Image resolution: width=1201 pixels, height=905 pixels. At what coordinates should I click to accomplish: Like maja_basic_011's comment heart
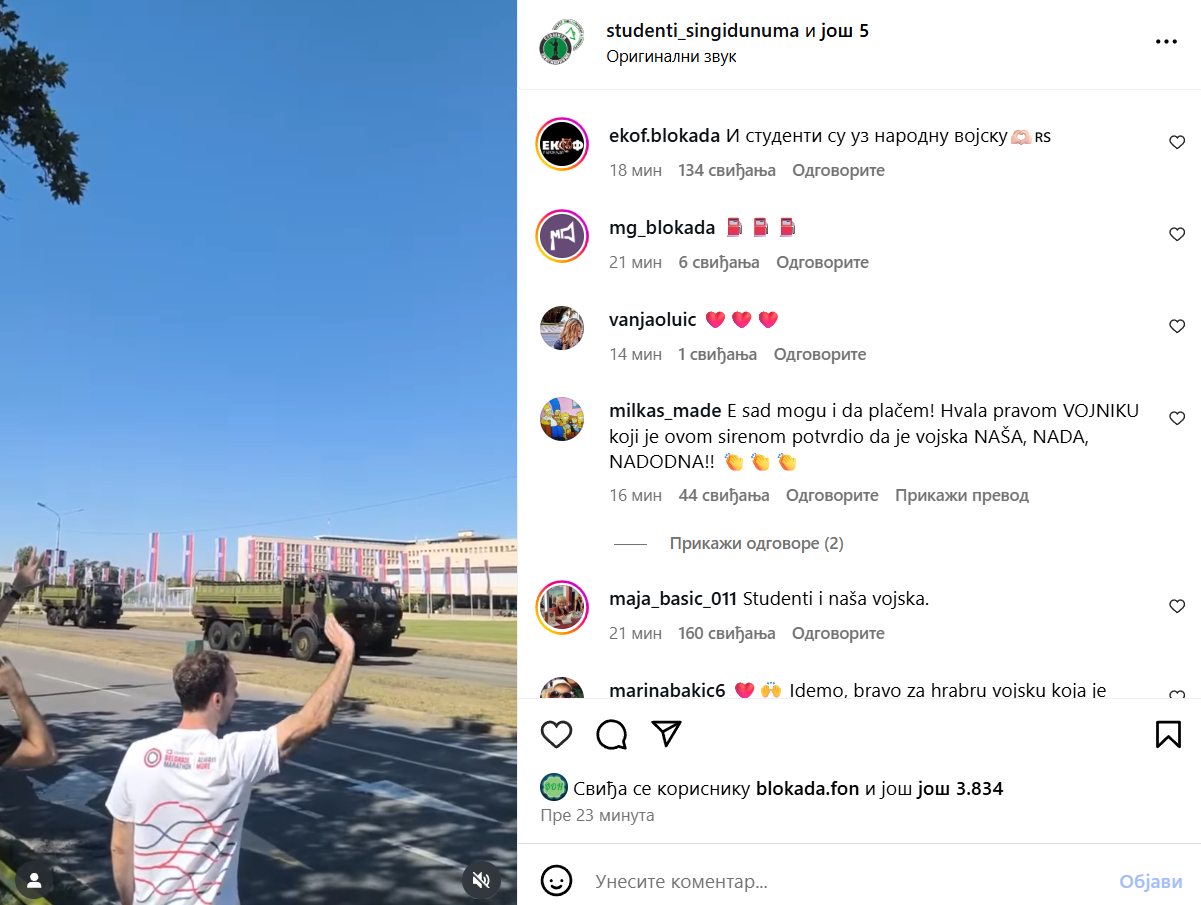1177,607
